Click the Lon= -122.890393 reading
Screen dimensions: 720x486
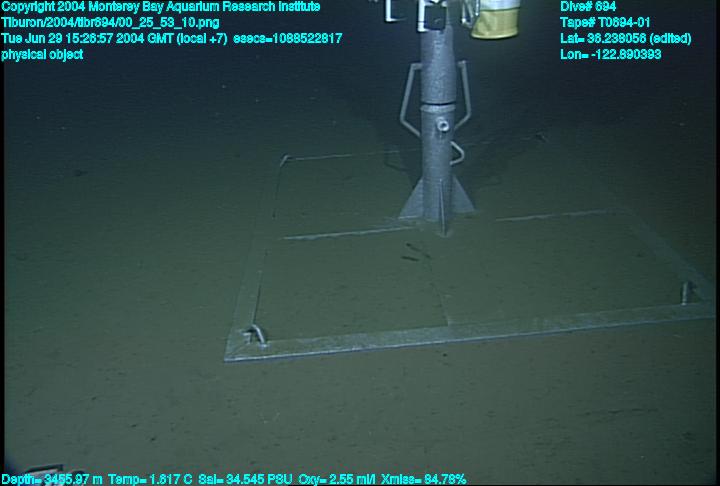click(x=611, y=55)
